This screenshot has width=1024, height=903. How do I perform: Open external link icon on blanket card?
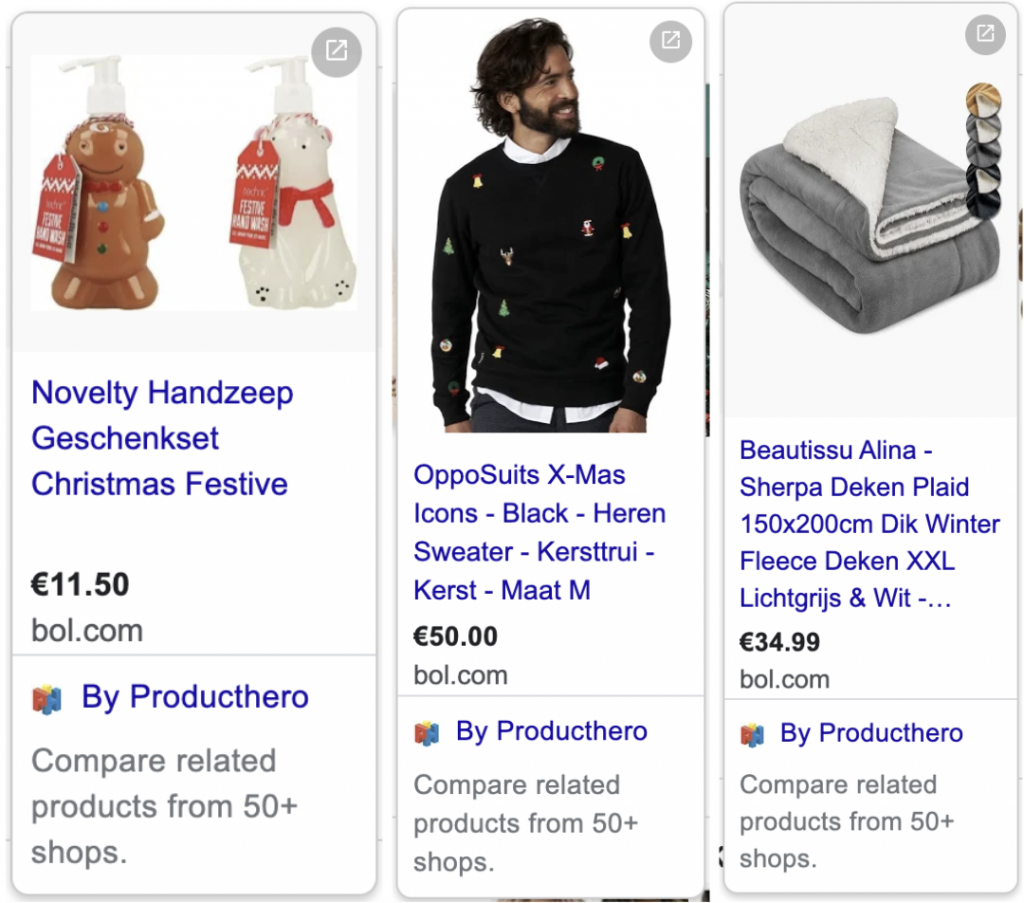(x=985, y=33)
